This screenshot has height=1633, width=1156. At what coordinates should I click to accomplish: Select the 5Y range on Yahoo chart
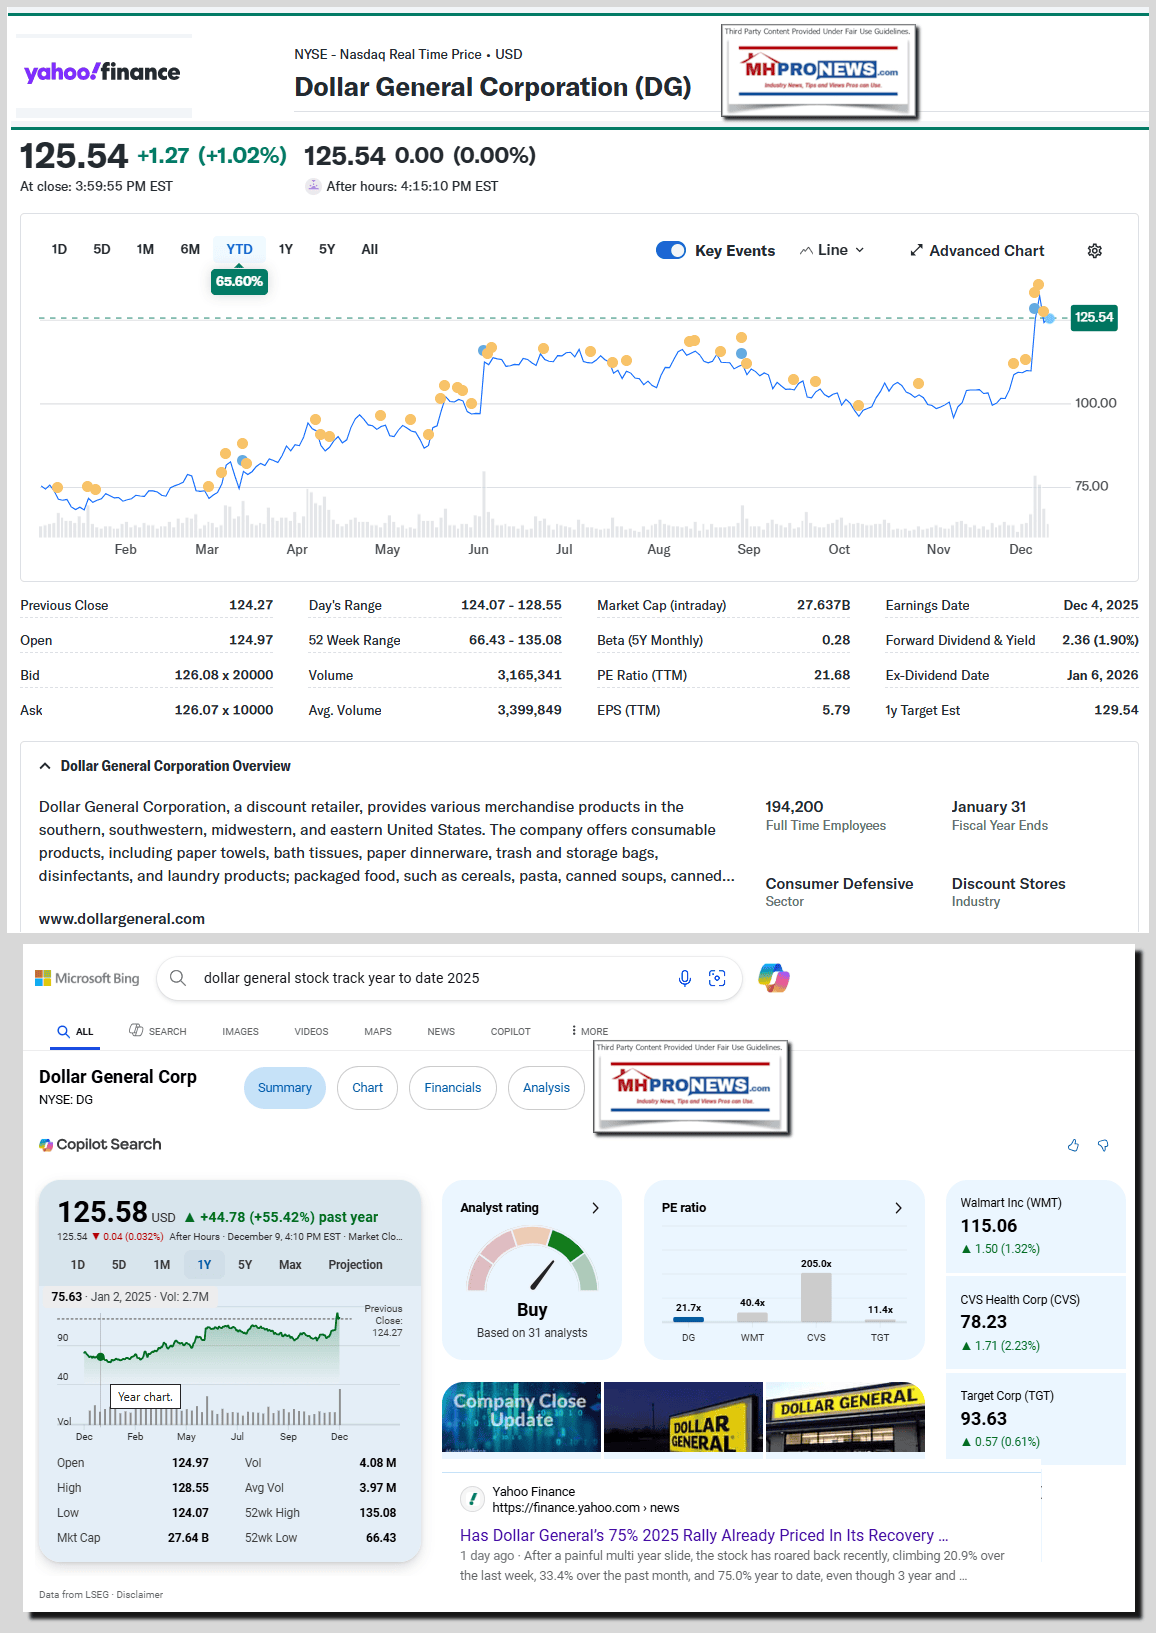[x=327, y=249]
